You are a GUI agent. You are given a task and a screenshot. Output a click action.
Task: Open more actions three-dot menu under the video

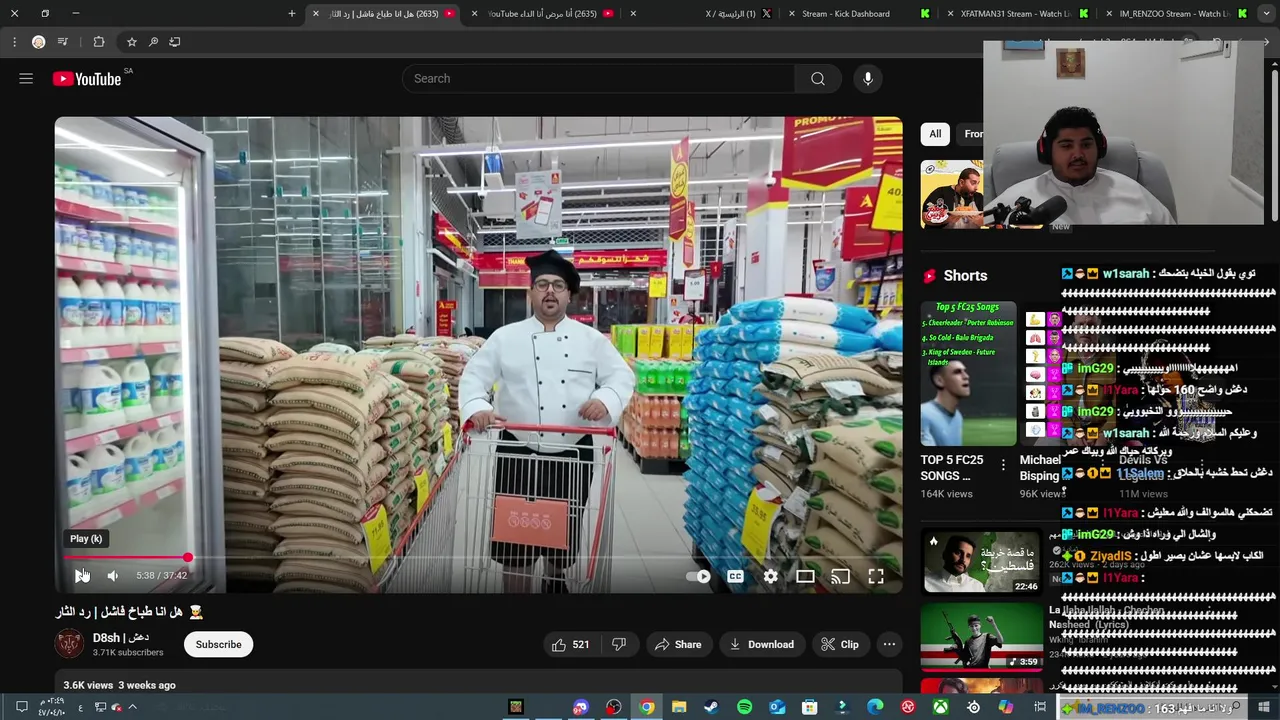(x=889, y=645)
